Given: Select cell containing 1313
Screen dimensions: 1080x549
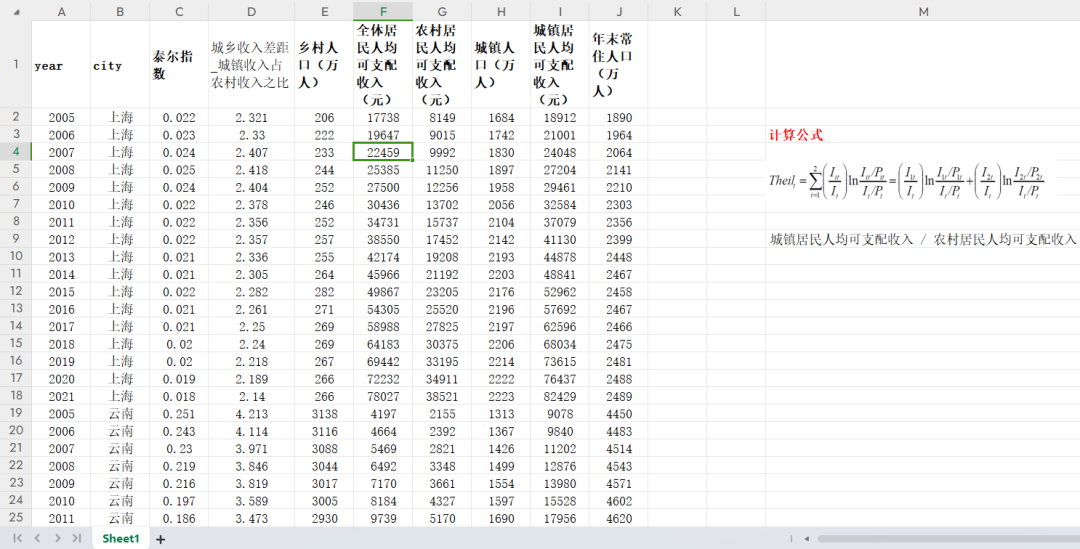Looking at the screenshot, I should pyautogui.click(x=501, y=413).
